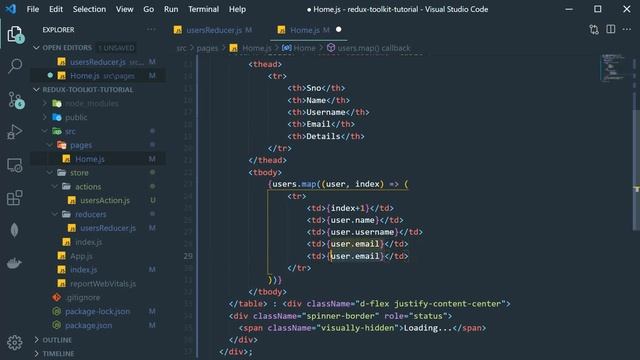Place cursor on line number 29

(x=188, y=256)
